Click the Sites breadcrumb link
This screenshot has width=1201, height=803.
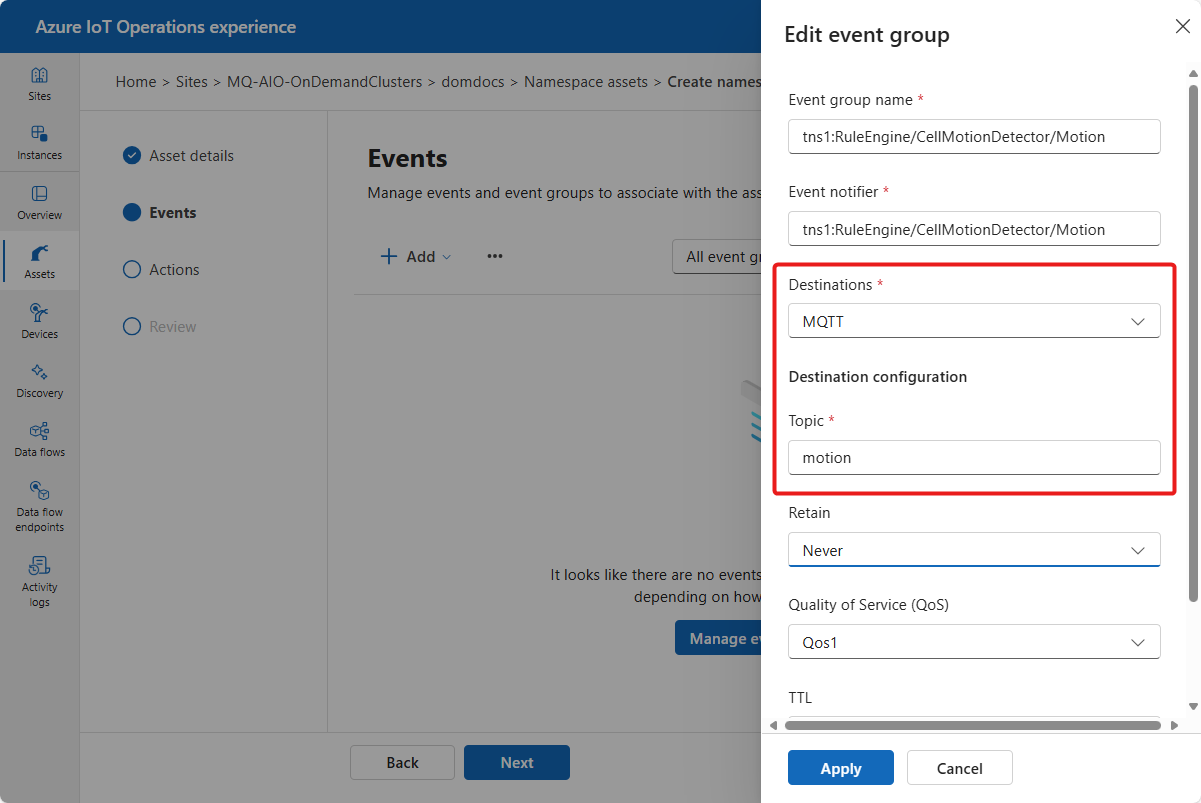tap(191, 82)
